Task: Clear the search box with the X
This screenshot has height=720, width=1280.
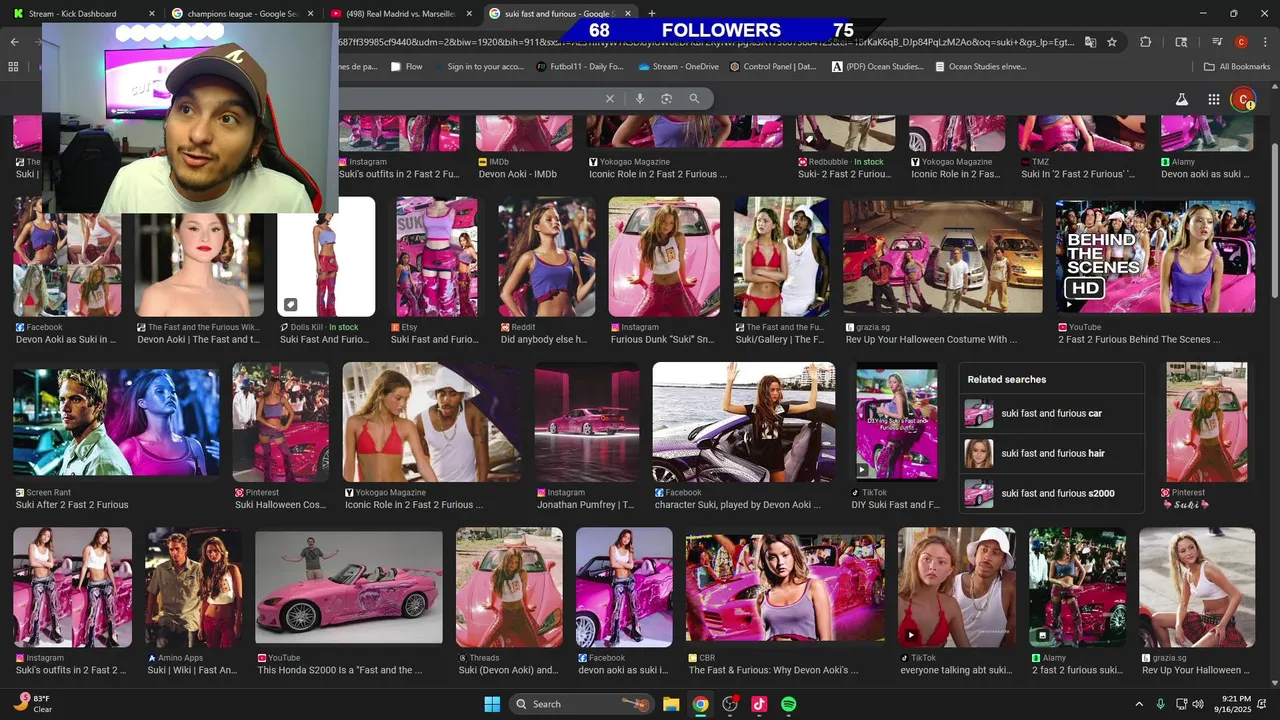Action: point(609,99)
